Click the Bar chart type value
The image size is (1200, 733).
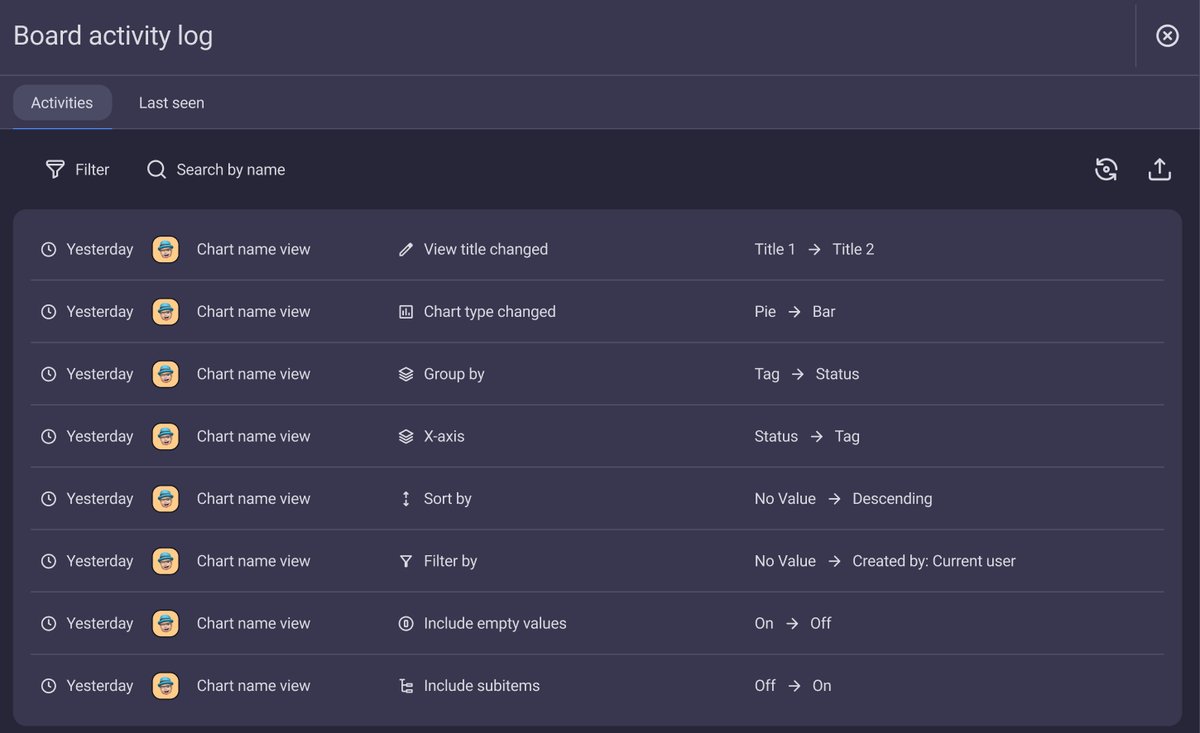(824, 312)
